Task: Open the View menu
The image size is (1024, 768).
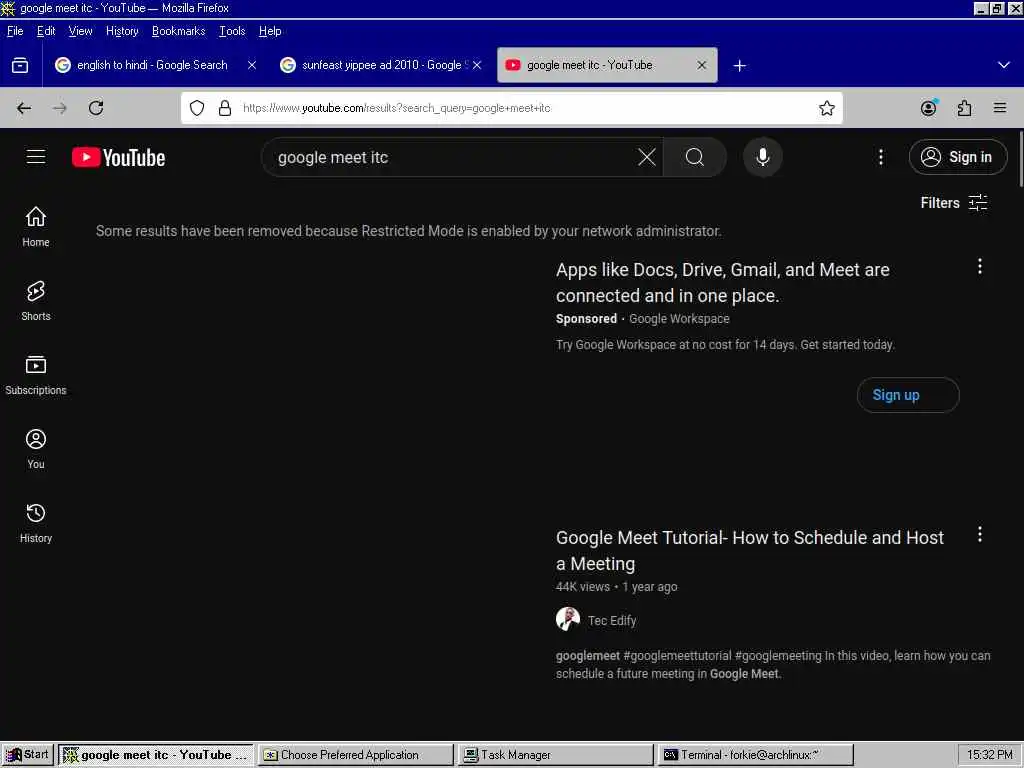Action: pyautogui.click(x=80, y=31)
